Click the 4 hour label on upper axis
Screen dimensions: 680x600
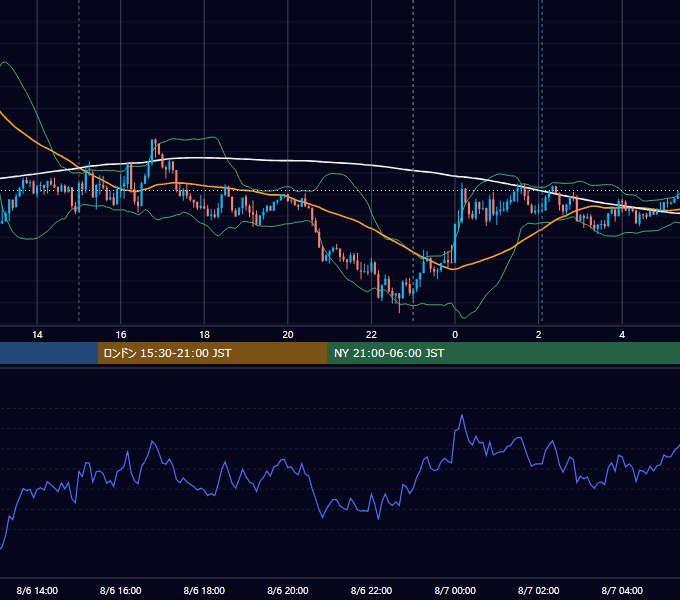coord(622,335)
